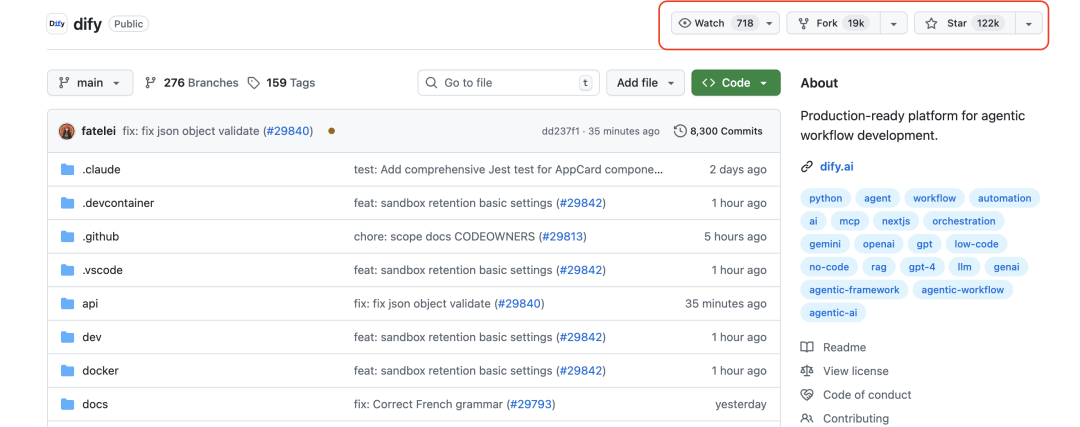Open the green Code dropdown button
This screenshot has width=1080, height=427.
point(736,83)
